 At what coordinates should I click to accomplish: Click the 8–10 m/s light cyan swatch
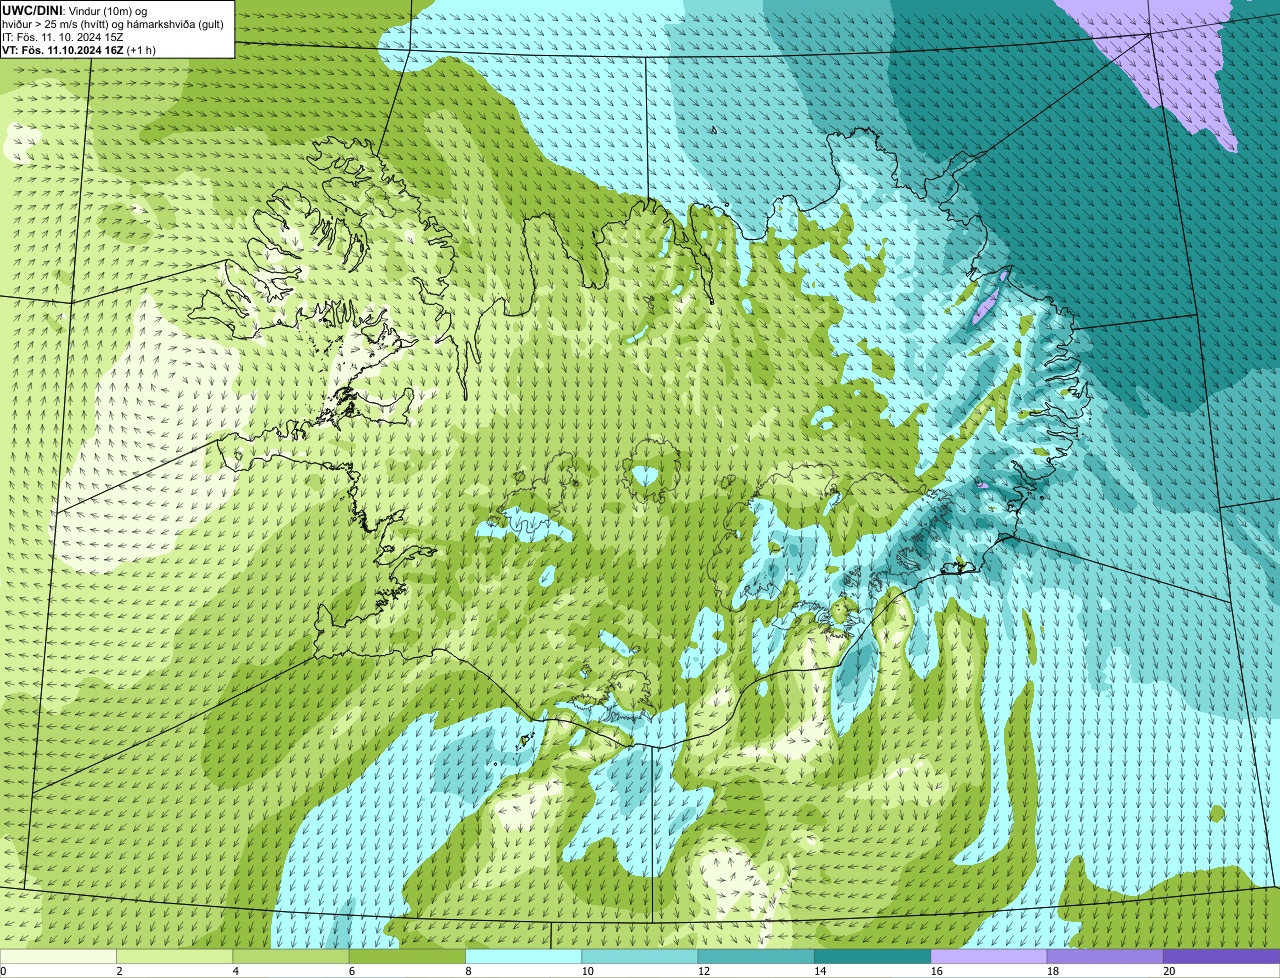[523, 957]
